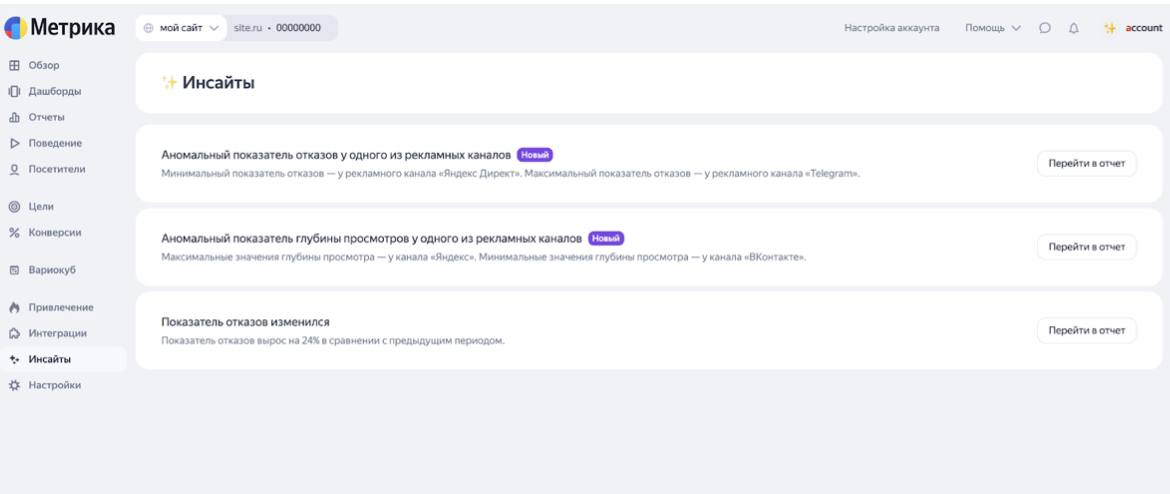Click the description mentioning «Яндекс Директ» and «Telegram»

click(510, 174)
